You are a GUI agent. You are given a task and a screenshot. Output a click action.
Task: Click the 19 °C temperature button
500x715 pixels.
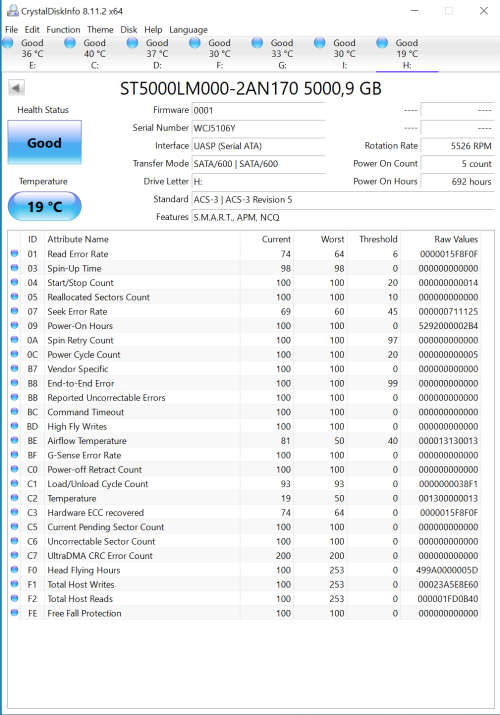[45, 207]
